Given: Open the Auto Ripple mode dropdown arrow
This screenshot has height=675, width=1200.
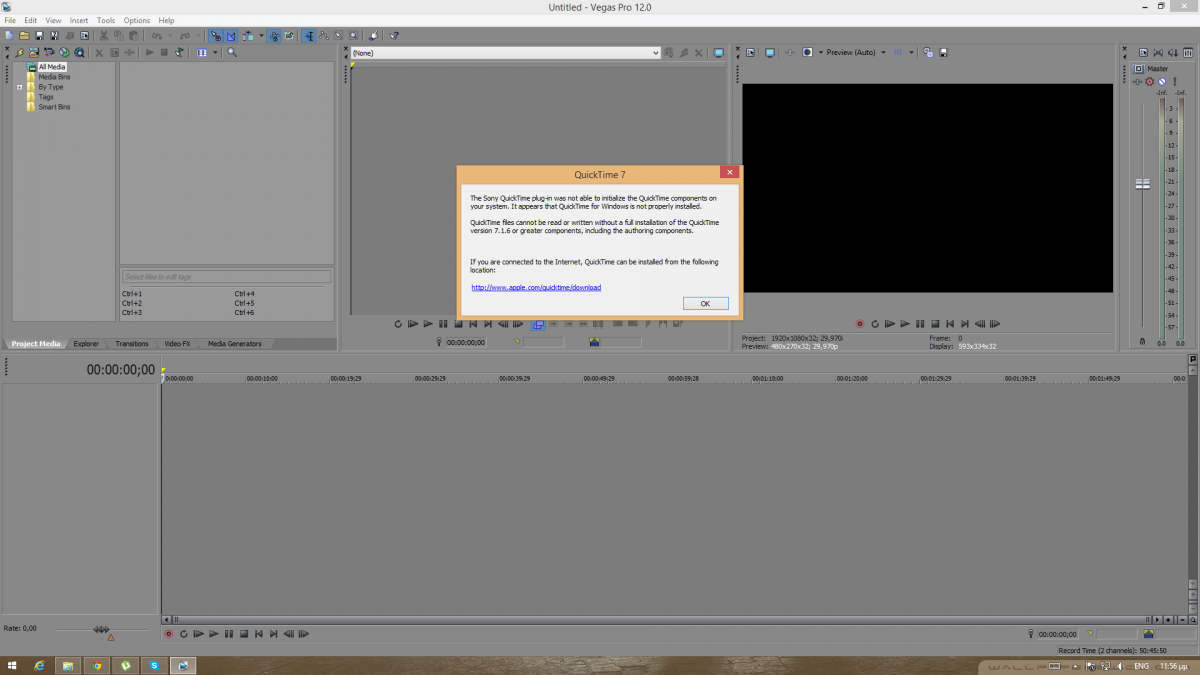Looking at the screenshot, I should click(261, 36).
